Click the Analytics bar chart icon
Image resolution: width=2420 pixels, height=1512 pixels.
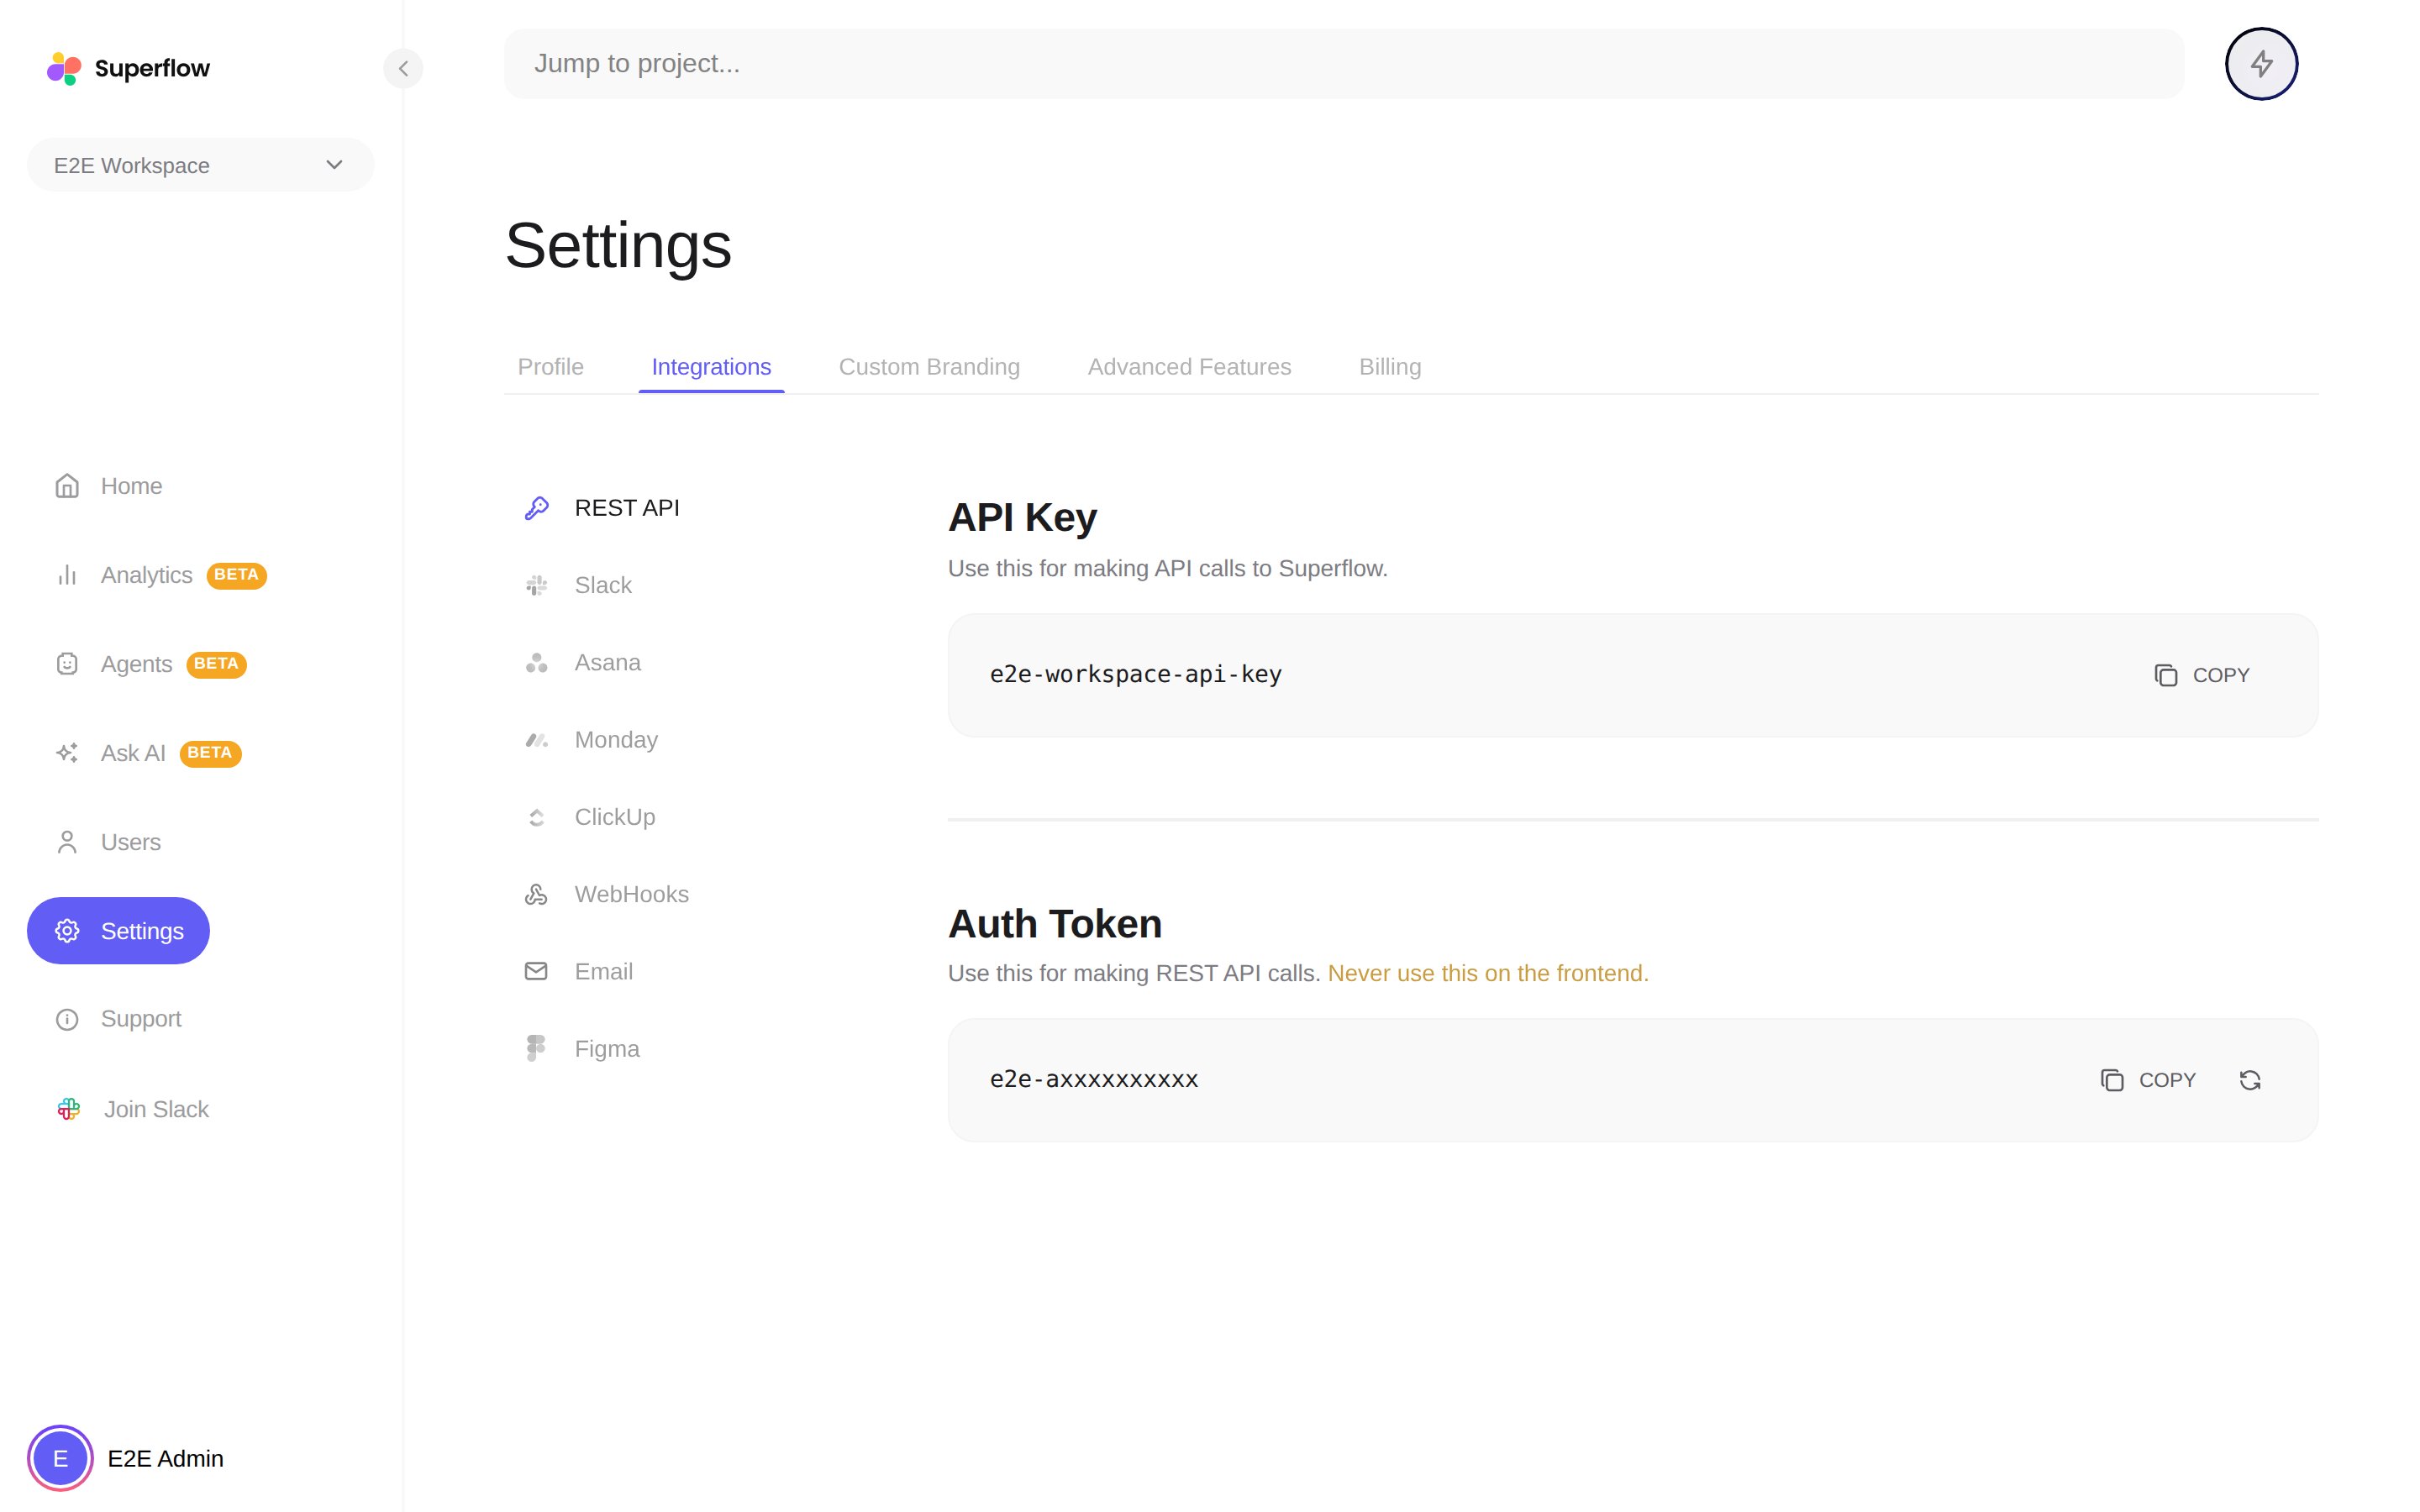[x=67, y=575]
